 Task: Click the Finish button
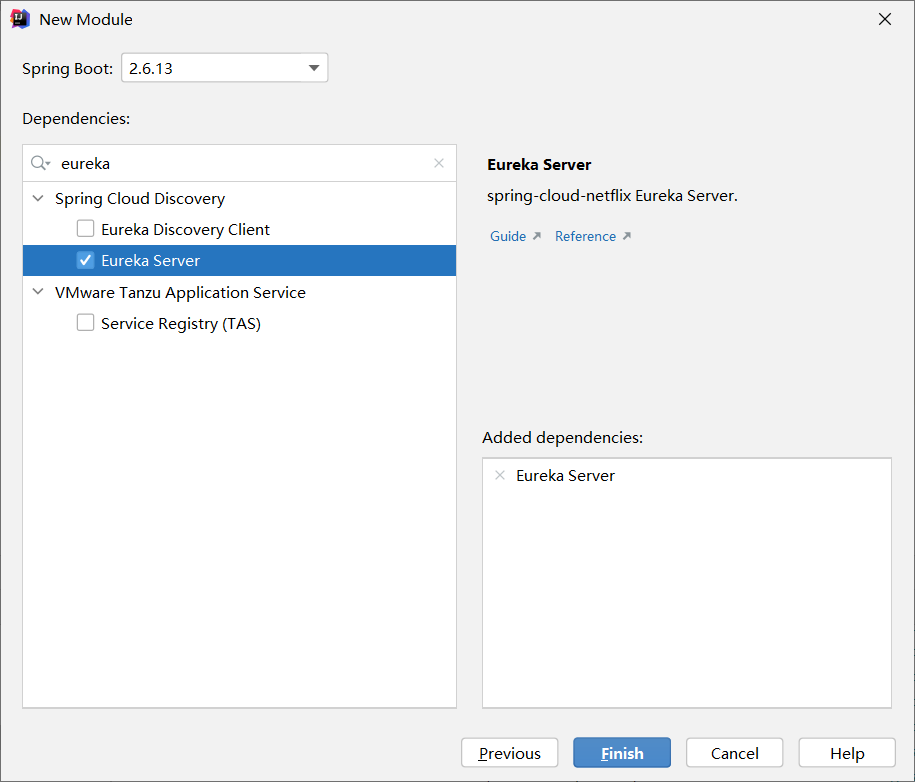click(x=622, y=753)
